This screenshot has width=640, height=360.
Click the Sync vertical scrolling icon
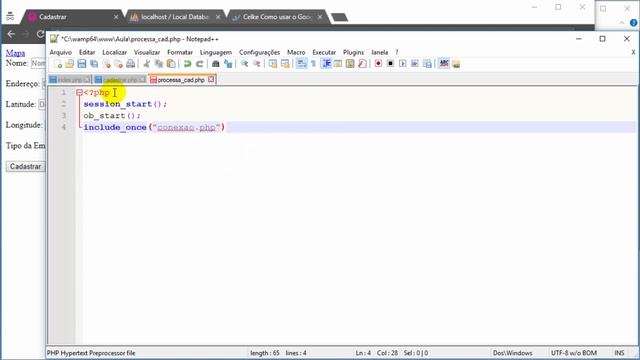[x=273, y=64]
